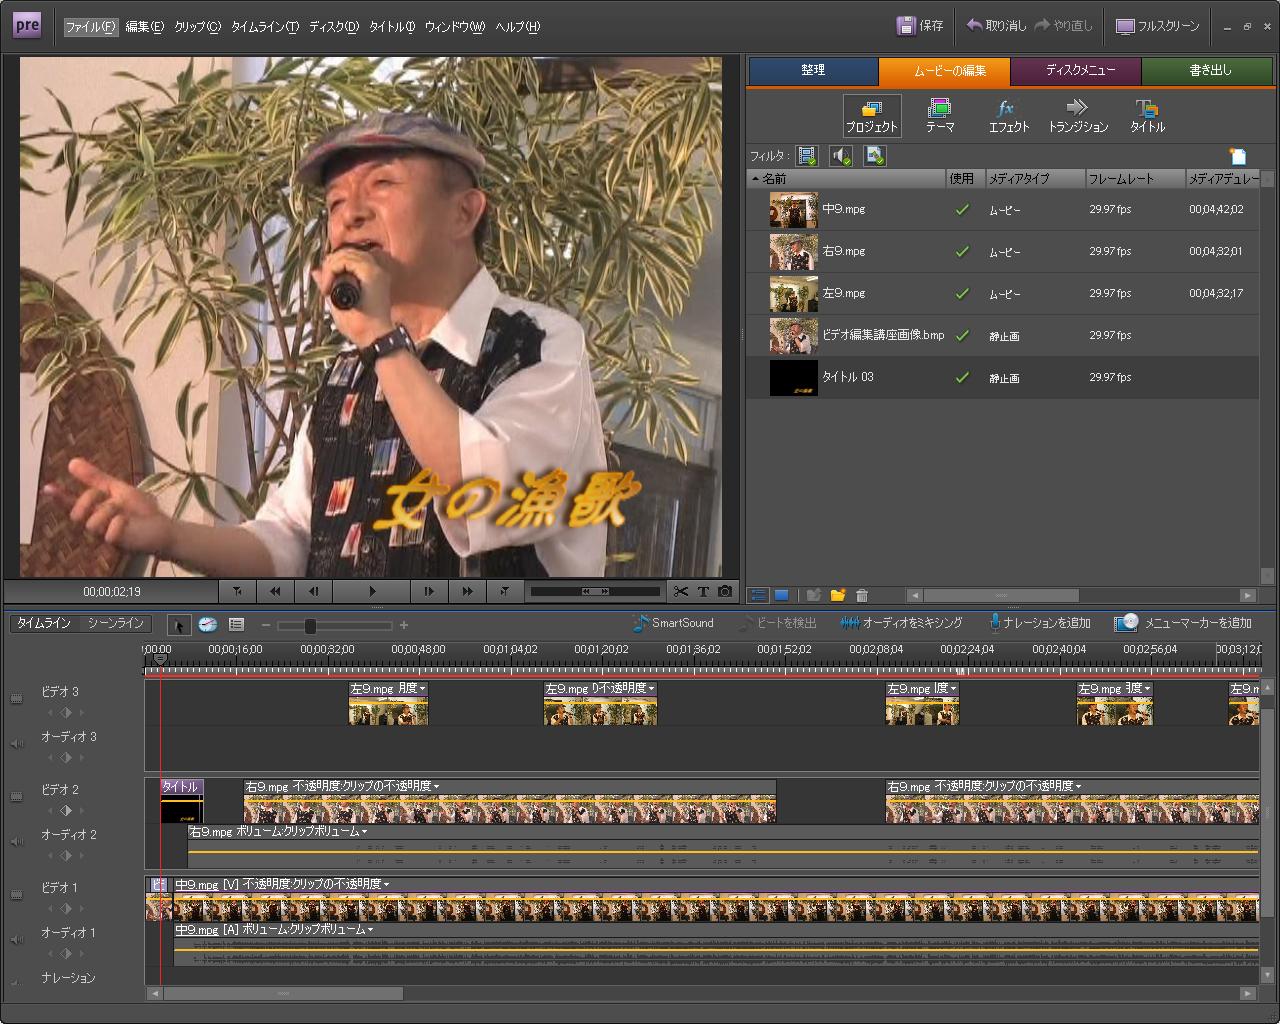Click the フルスクリーン button

coord(1158,26)
